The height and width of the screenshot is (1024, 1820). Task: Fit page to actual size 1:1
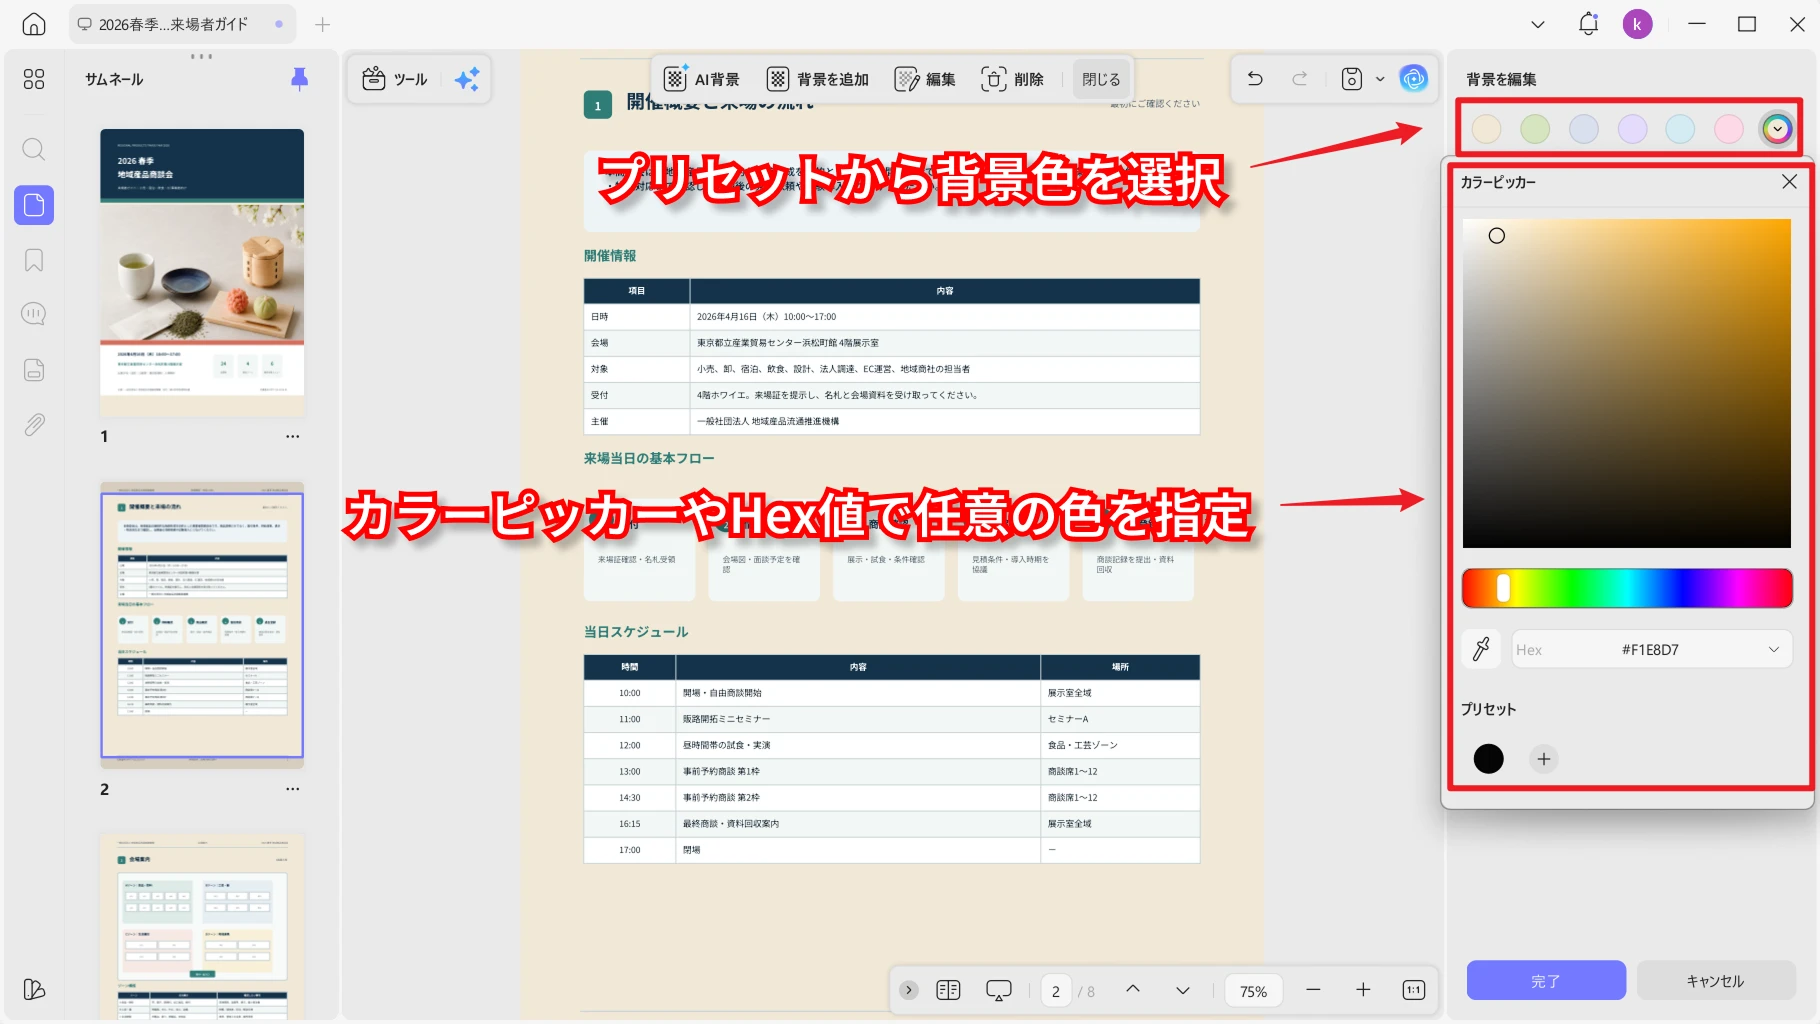tap(1413, 990)
